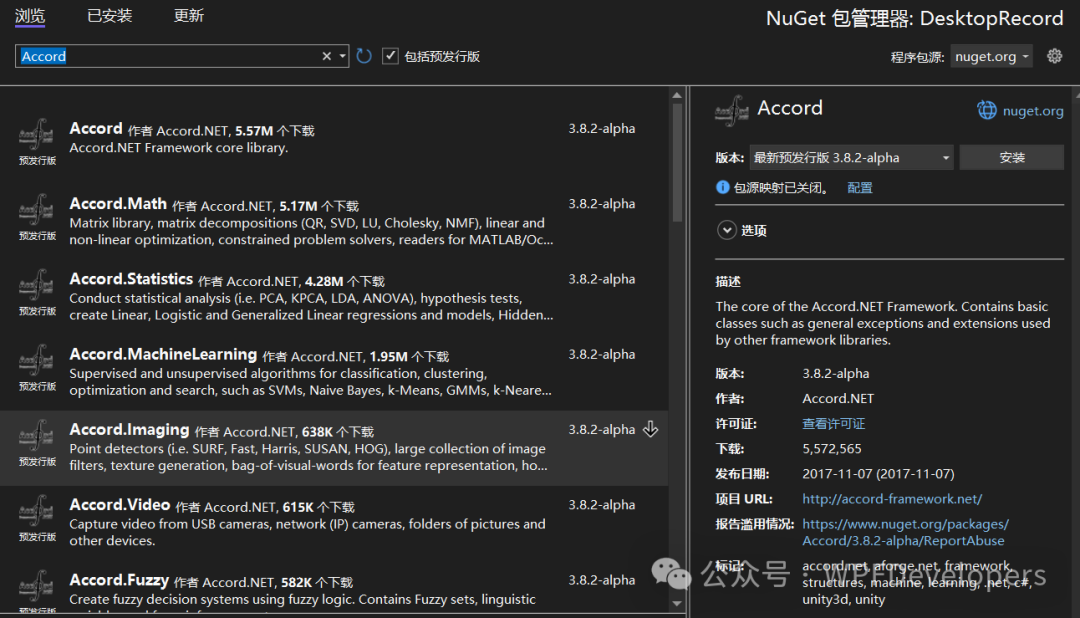Open the accord-framework.net project URL

click(x=892, y=499)
